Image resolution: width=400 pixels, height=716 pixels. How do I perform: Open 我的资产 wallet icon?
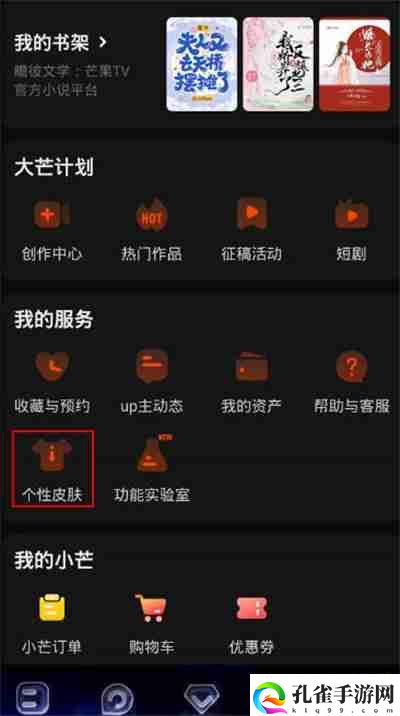click(x=252, y=367)
